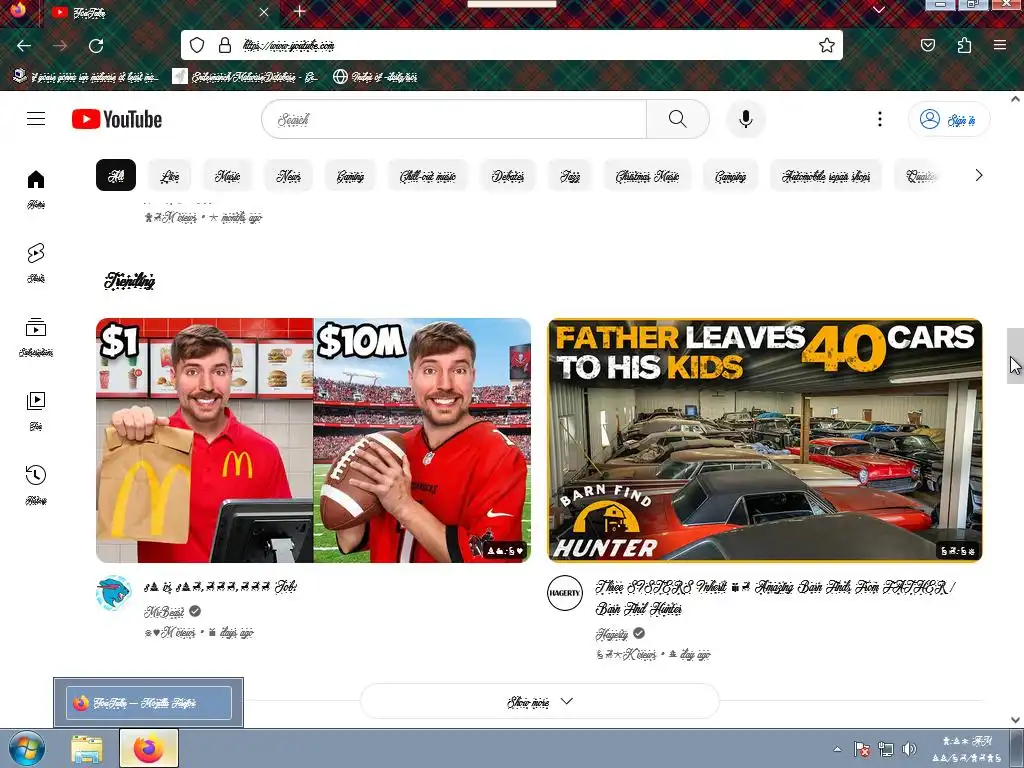Open the globe-icon Index of bookmark

pos(375,76)
